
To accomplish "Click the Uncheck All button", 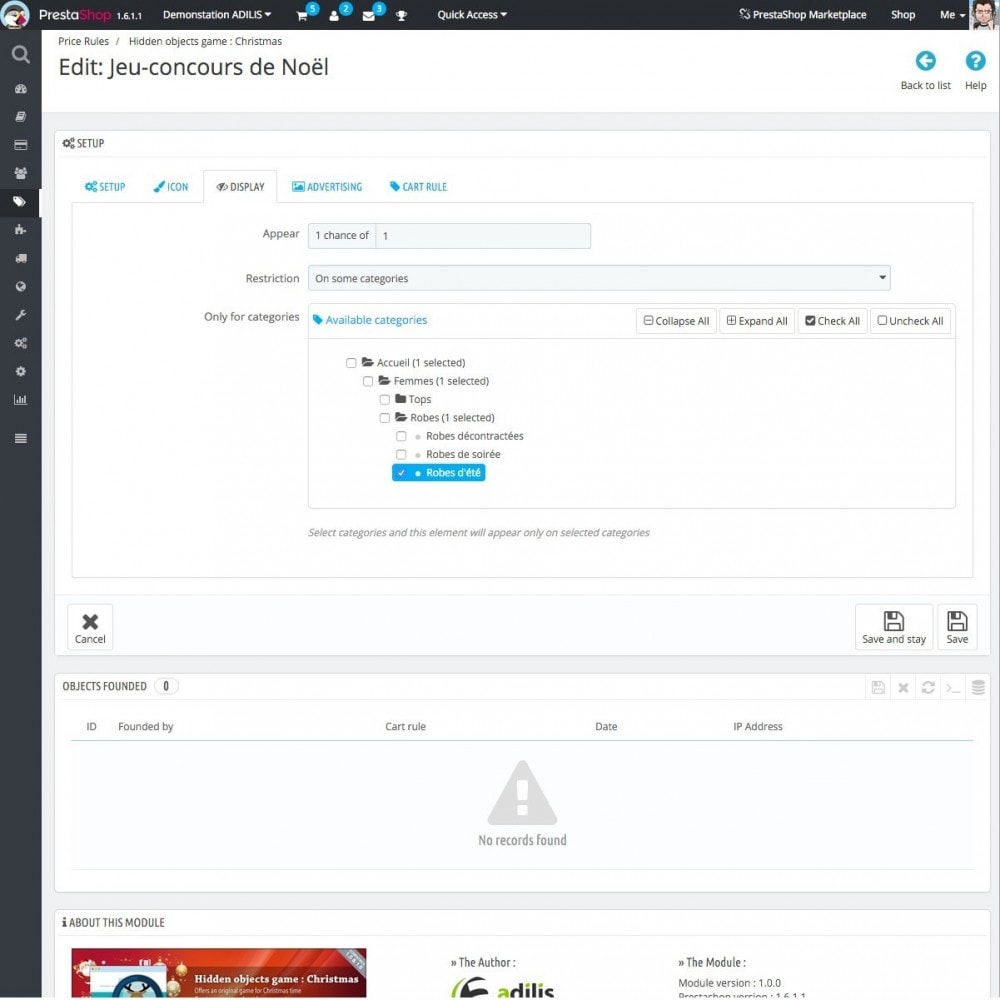I will coord(910,321).
